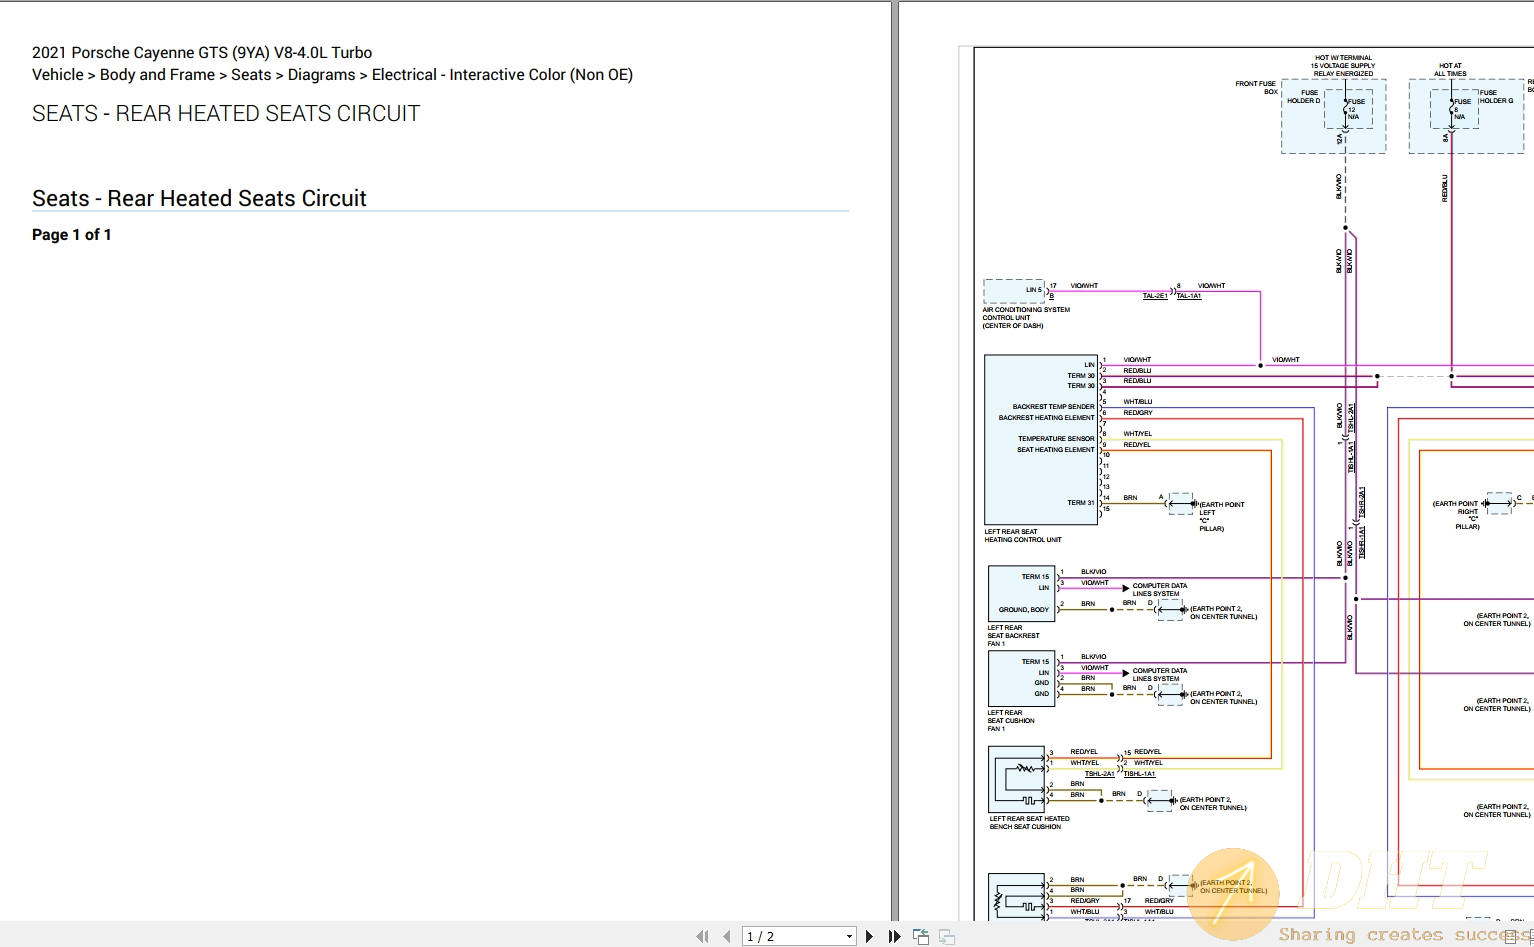The image size is (1534, 947).
Task: Click the Left Rear Seat Heated Bench Seat Cushion label
Action: coord(1029,823)
